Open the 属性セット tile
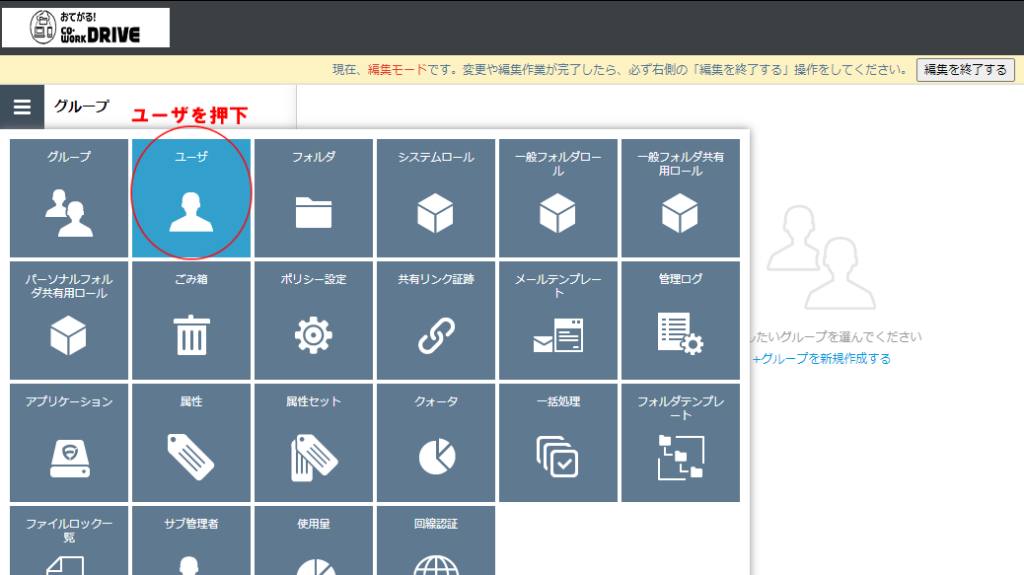 point(313,442)
